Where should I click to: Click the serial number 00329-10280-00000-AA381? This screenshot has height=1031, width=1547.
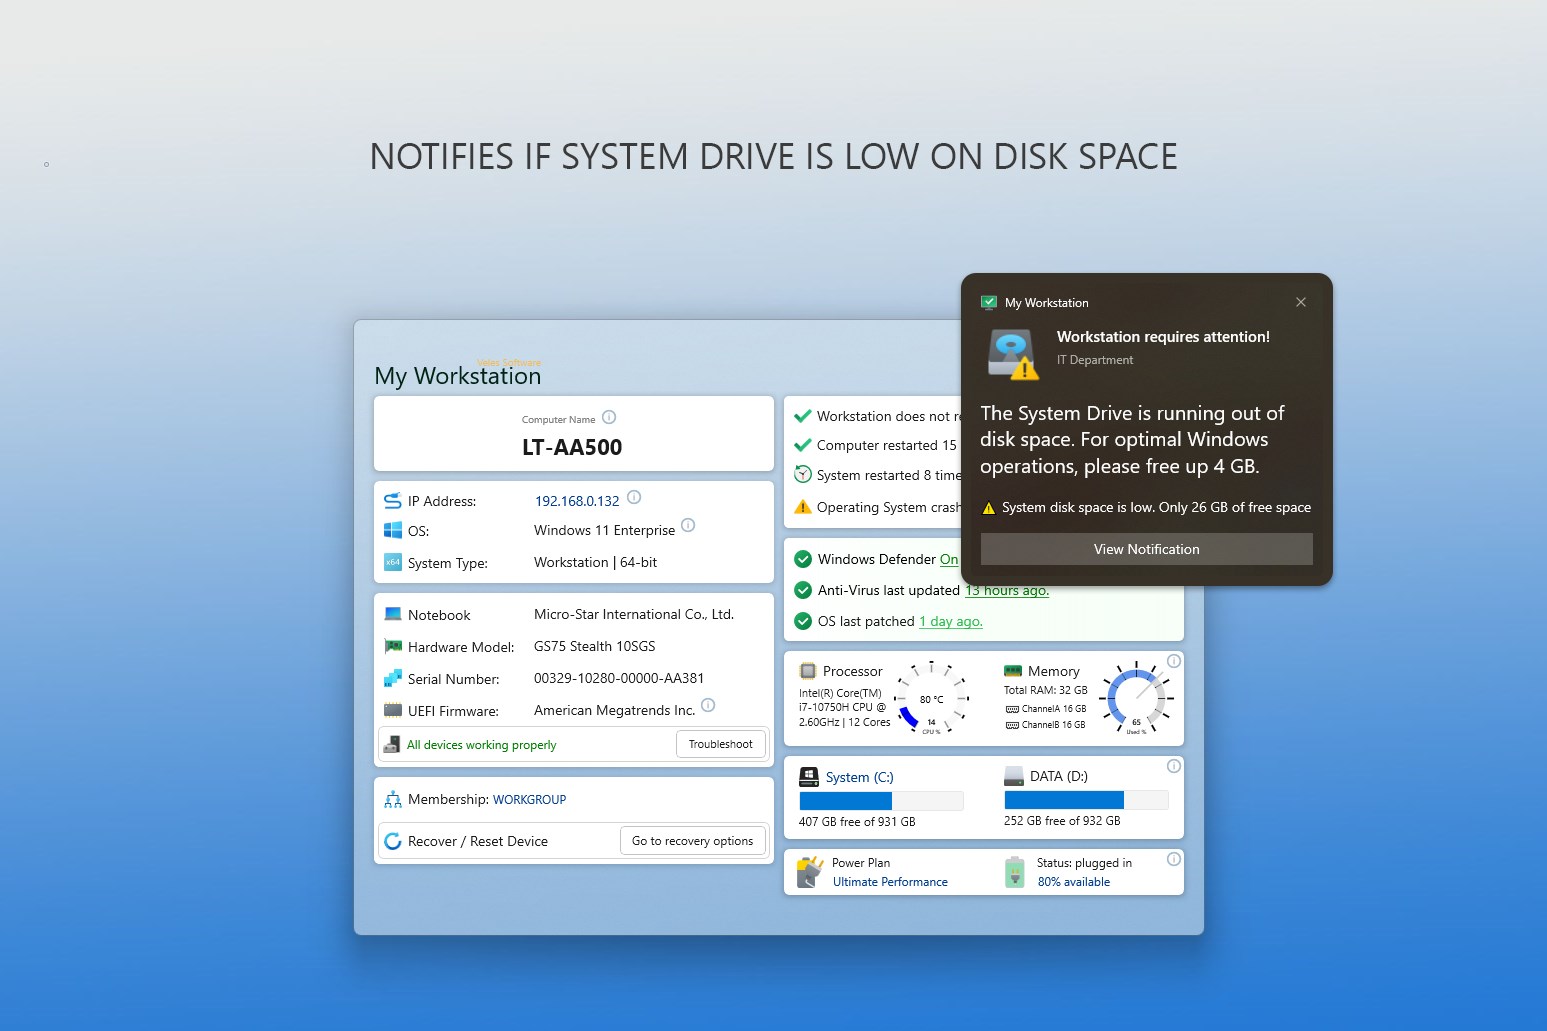pyautogui.click(x=619, y=678)
